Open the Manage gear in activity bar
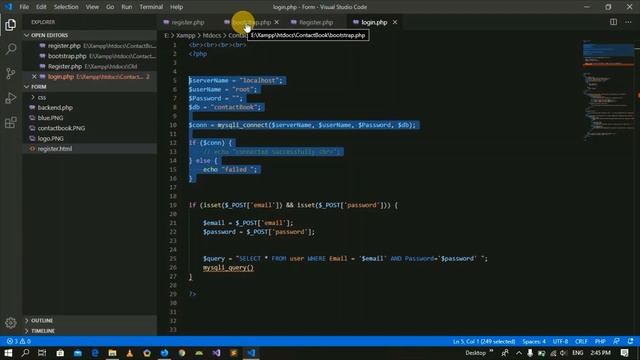 click(x=11, y=323)
